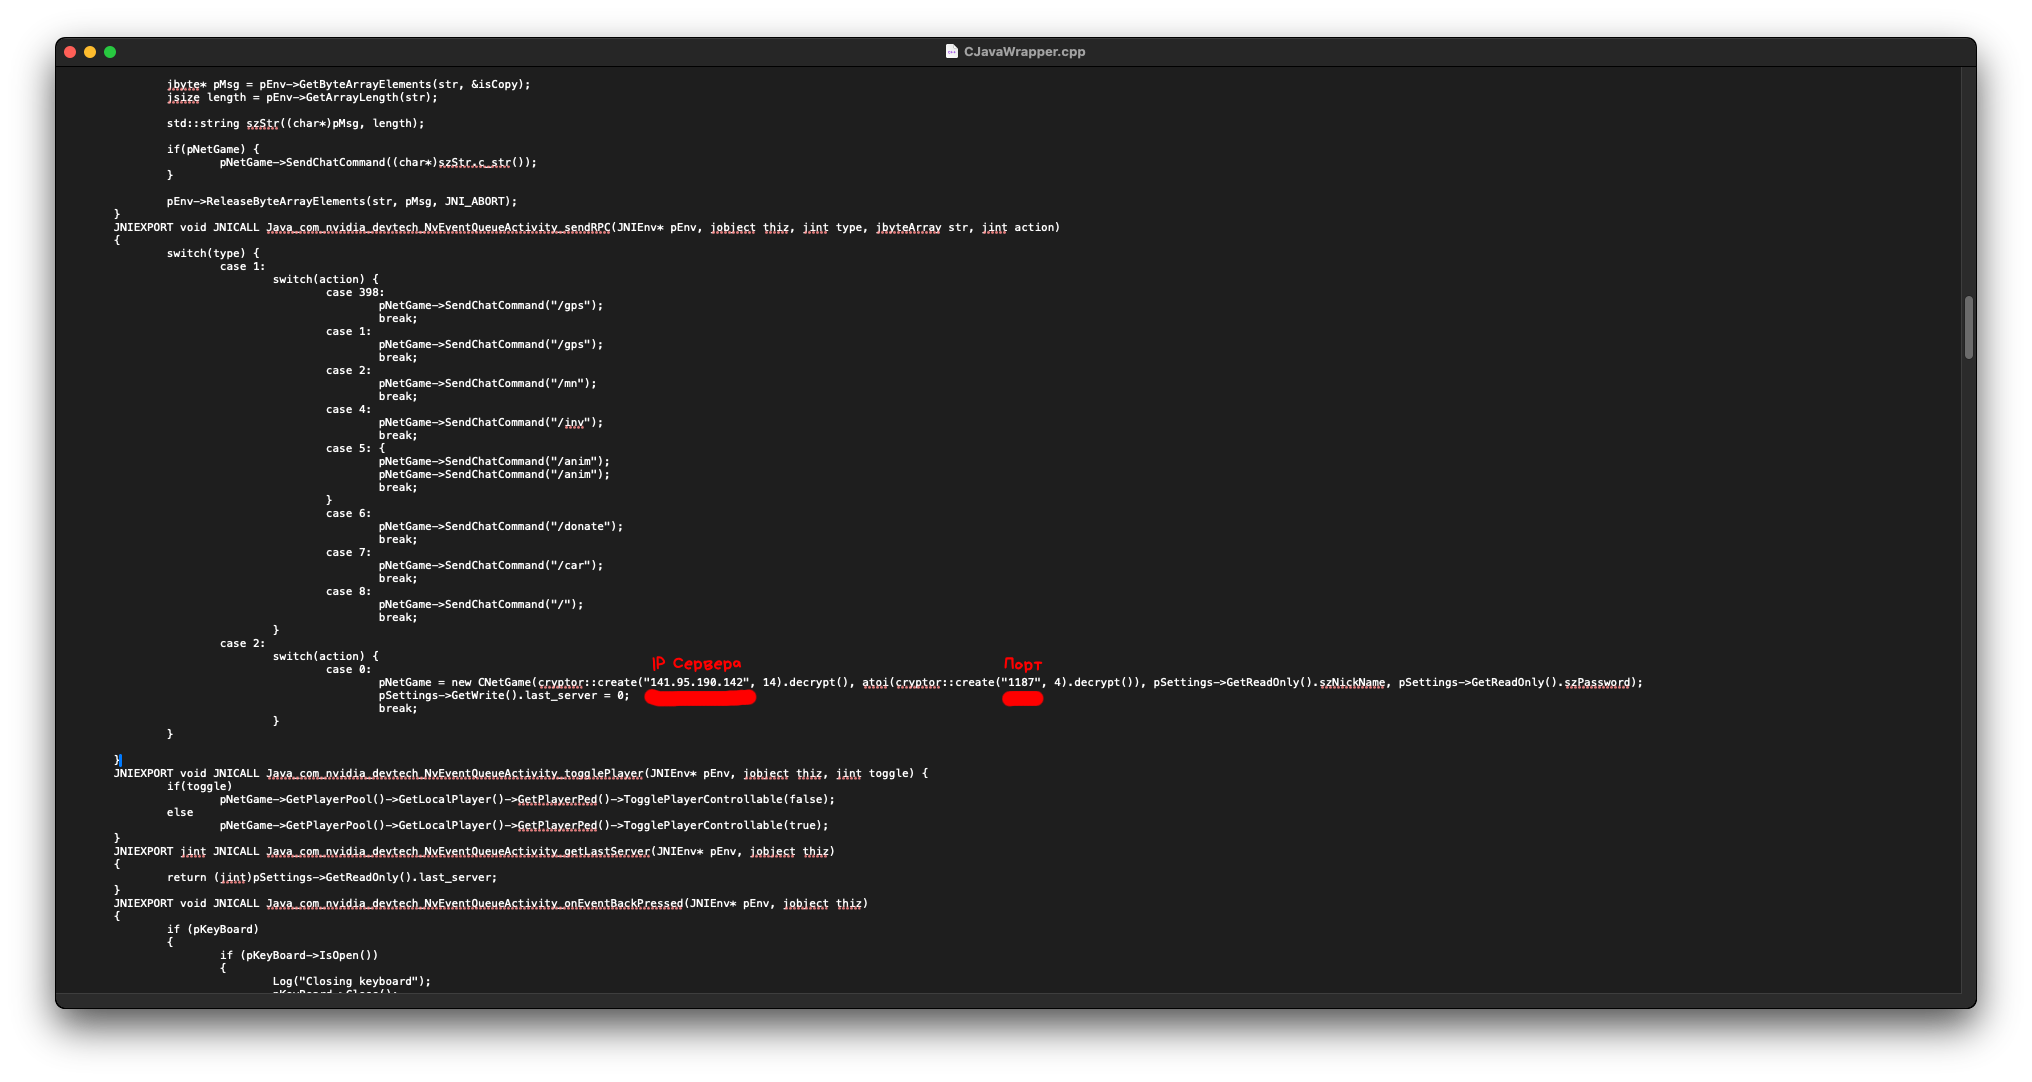Click the CJavaWrapper.cpp window title text

[x=1024, y=51]
